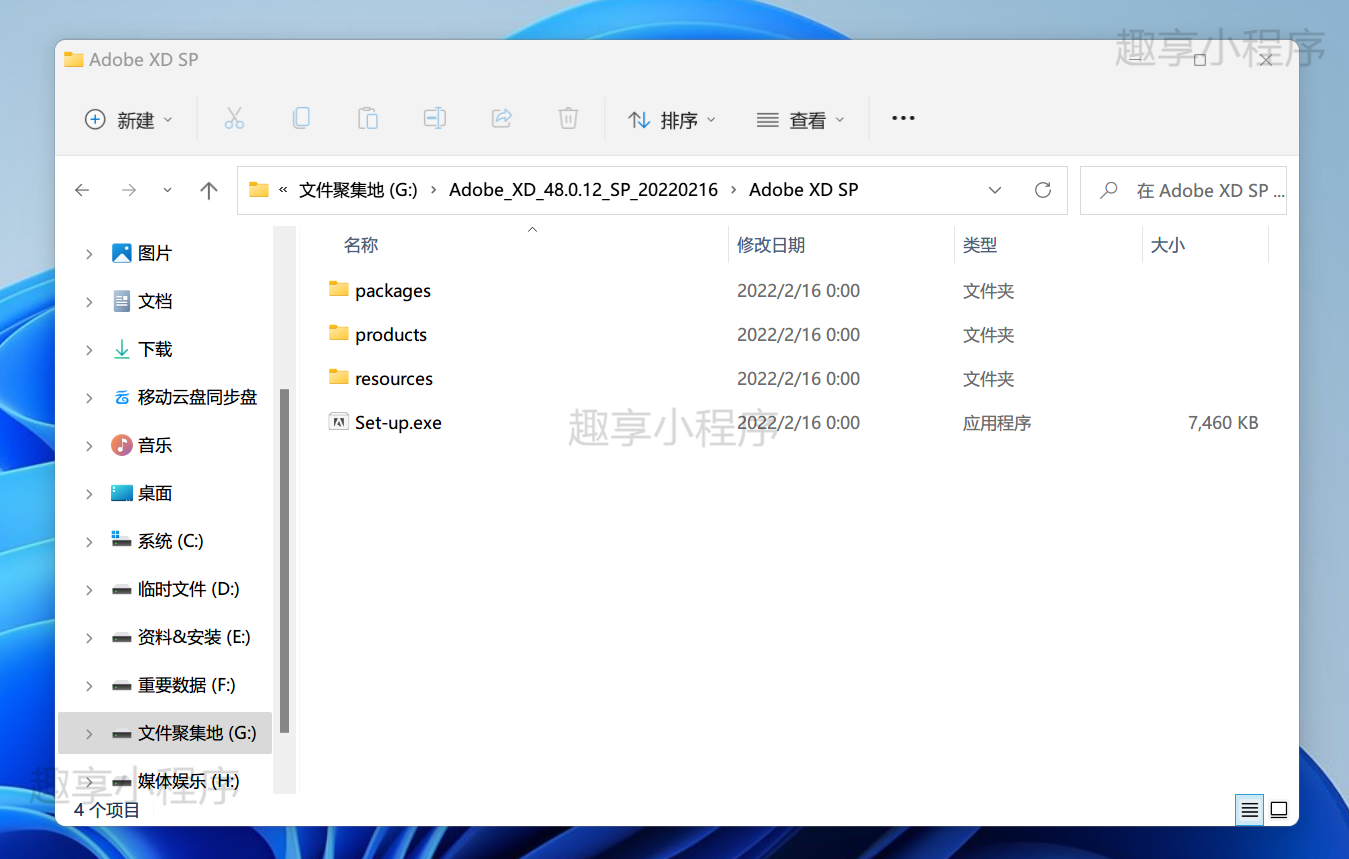This screenshot has height=859, width=1349.
Task: Sort by 修改日期 column header
Action: point(771,245)
